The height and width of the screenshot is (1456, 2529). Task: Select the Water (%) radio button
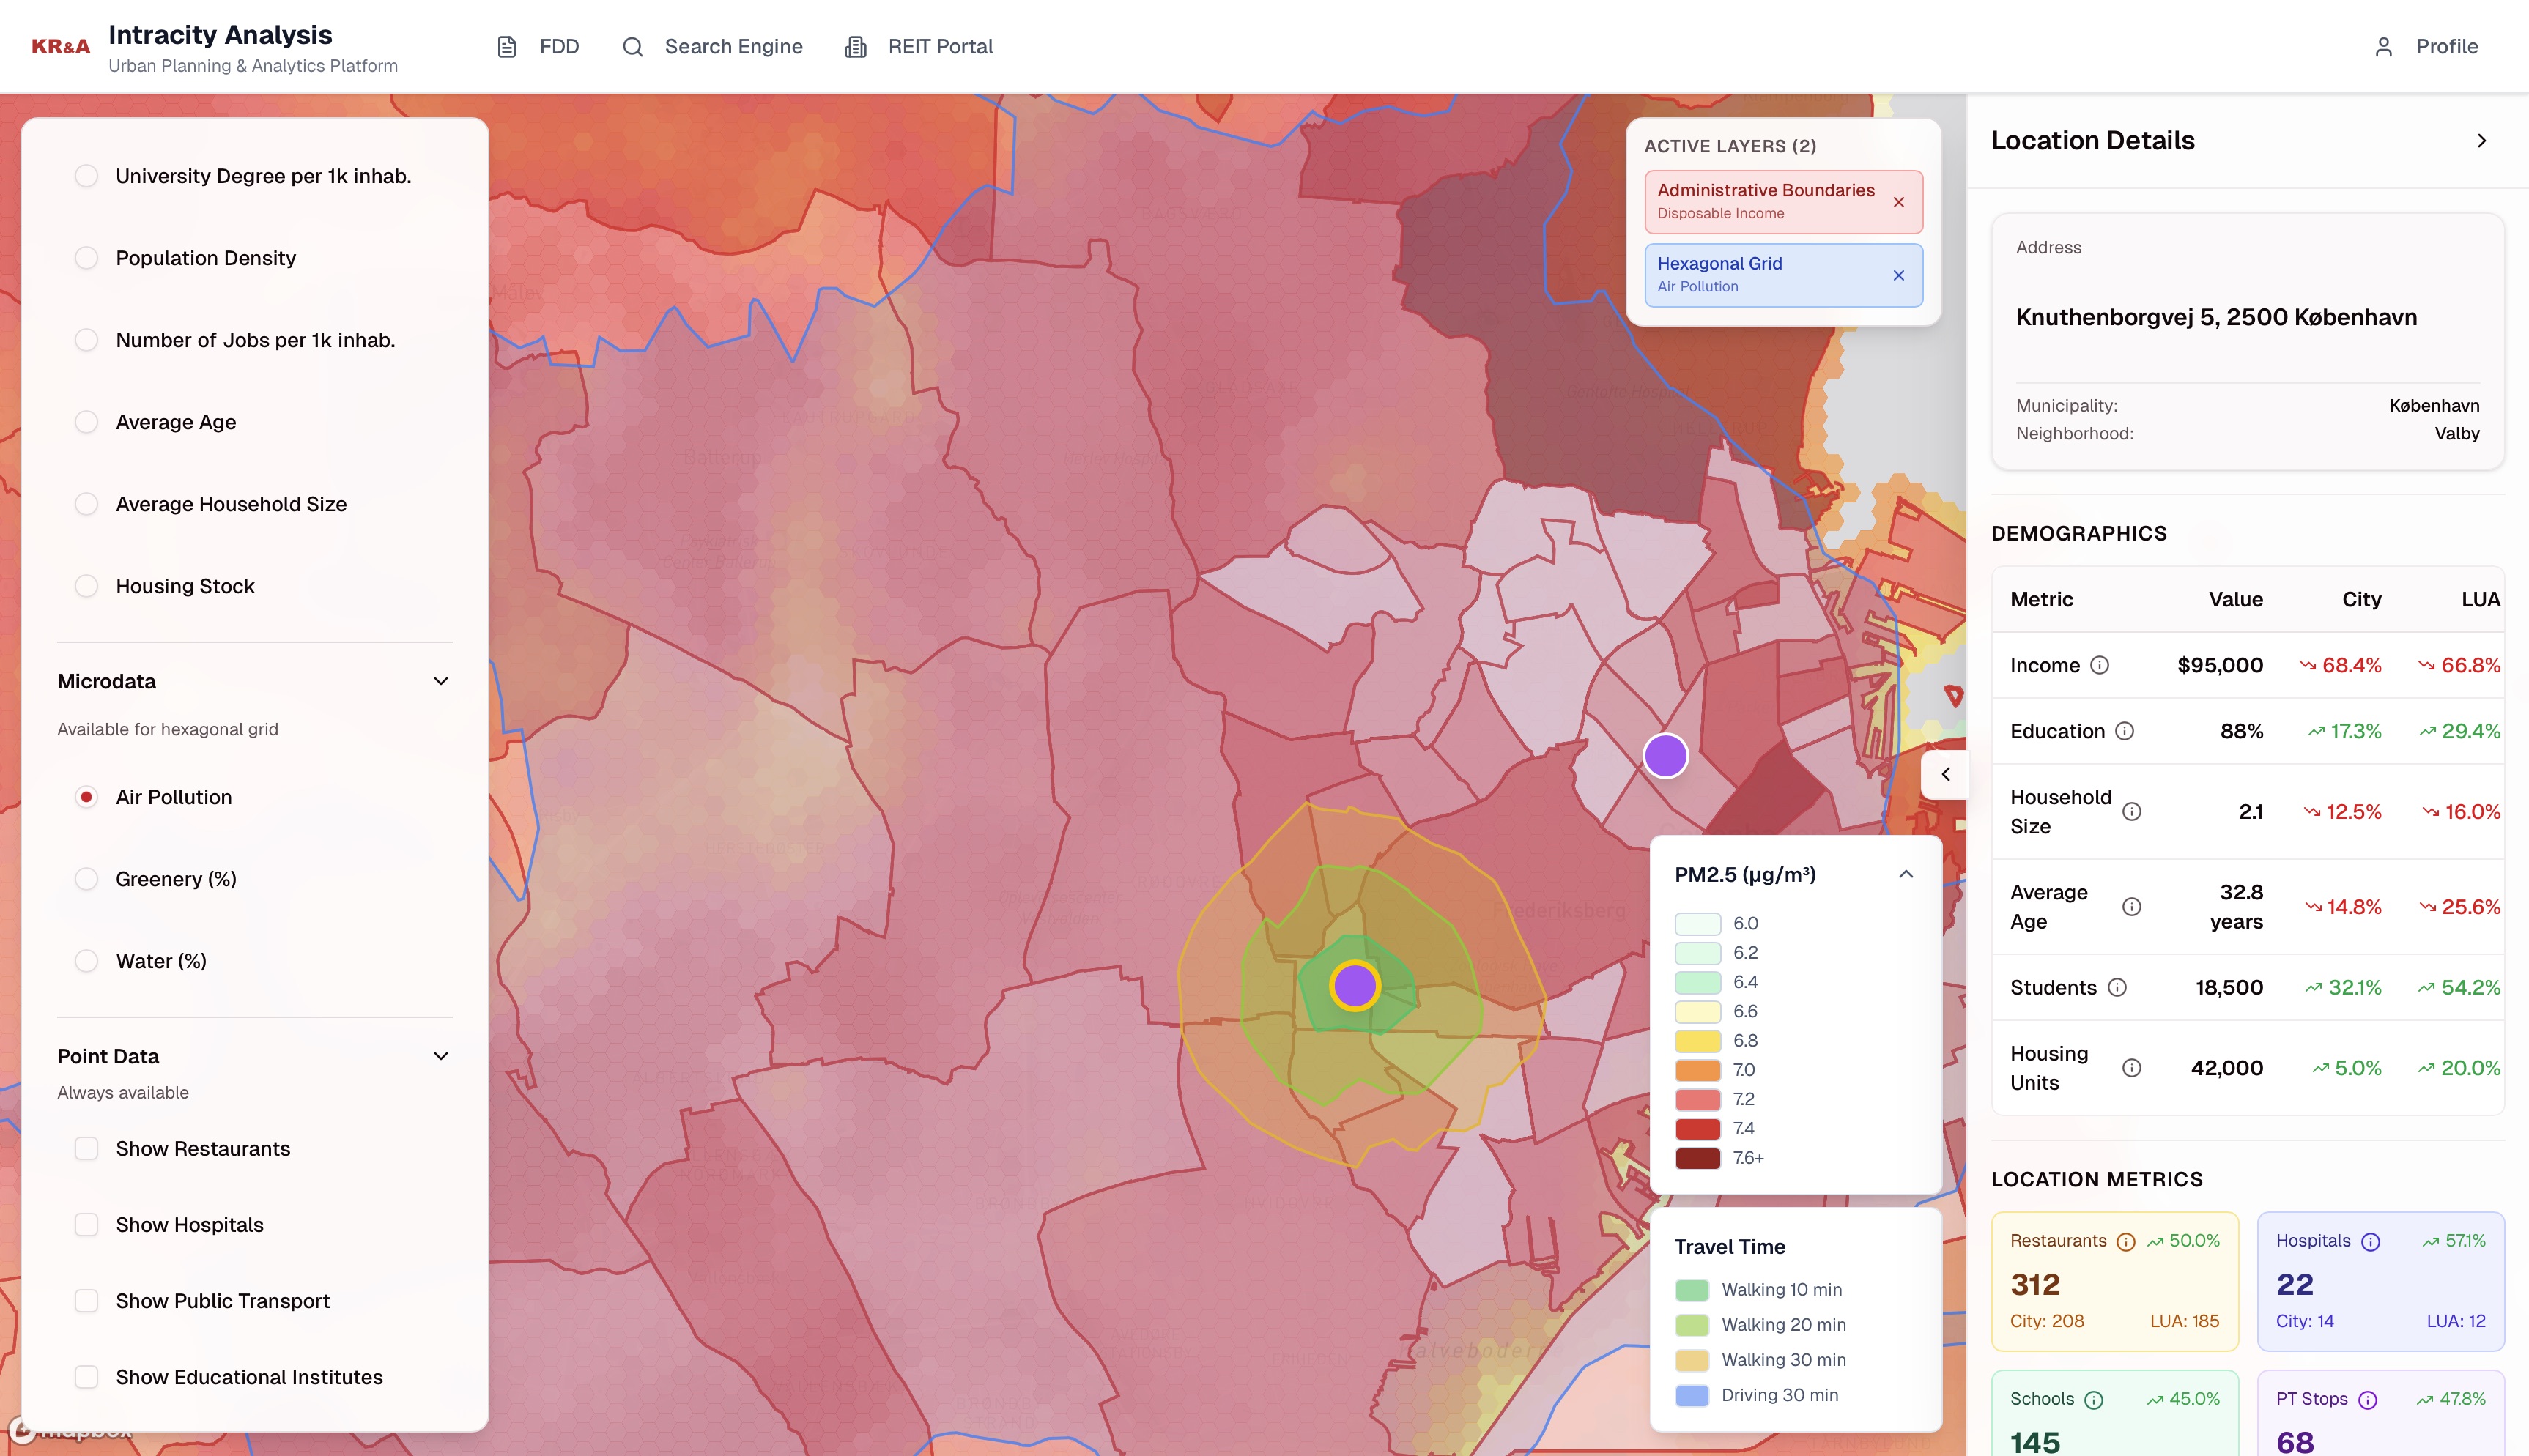[x=87, y=961]
